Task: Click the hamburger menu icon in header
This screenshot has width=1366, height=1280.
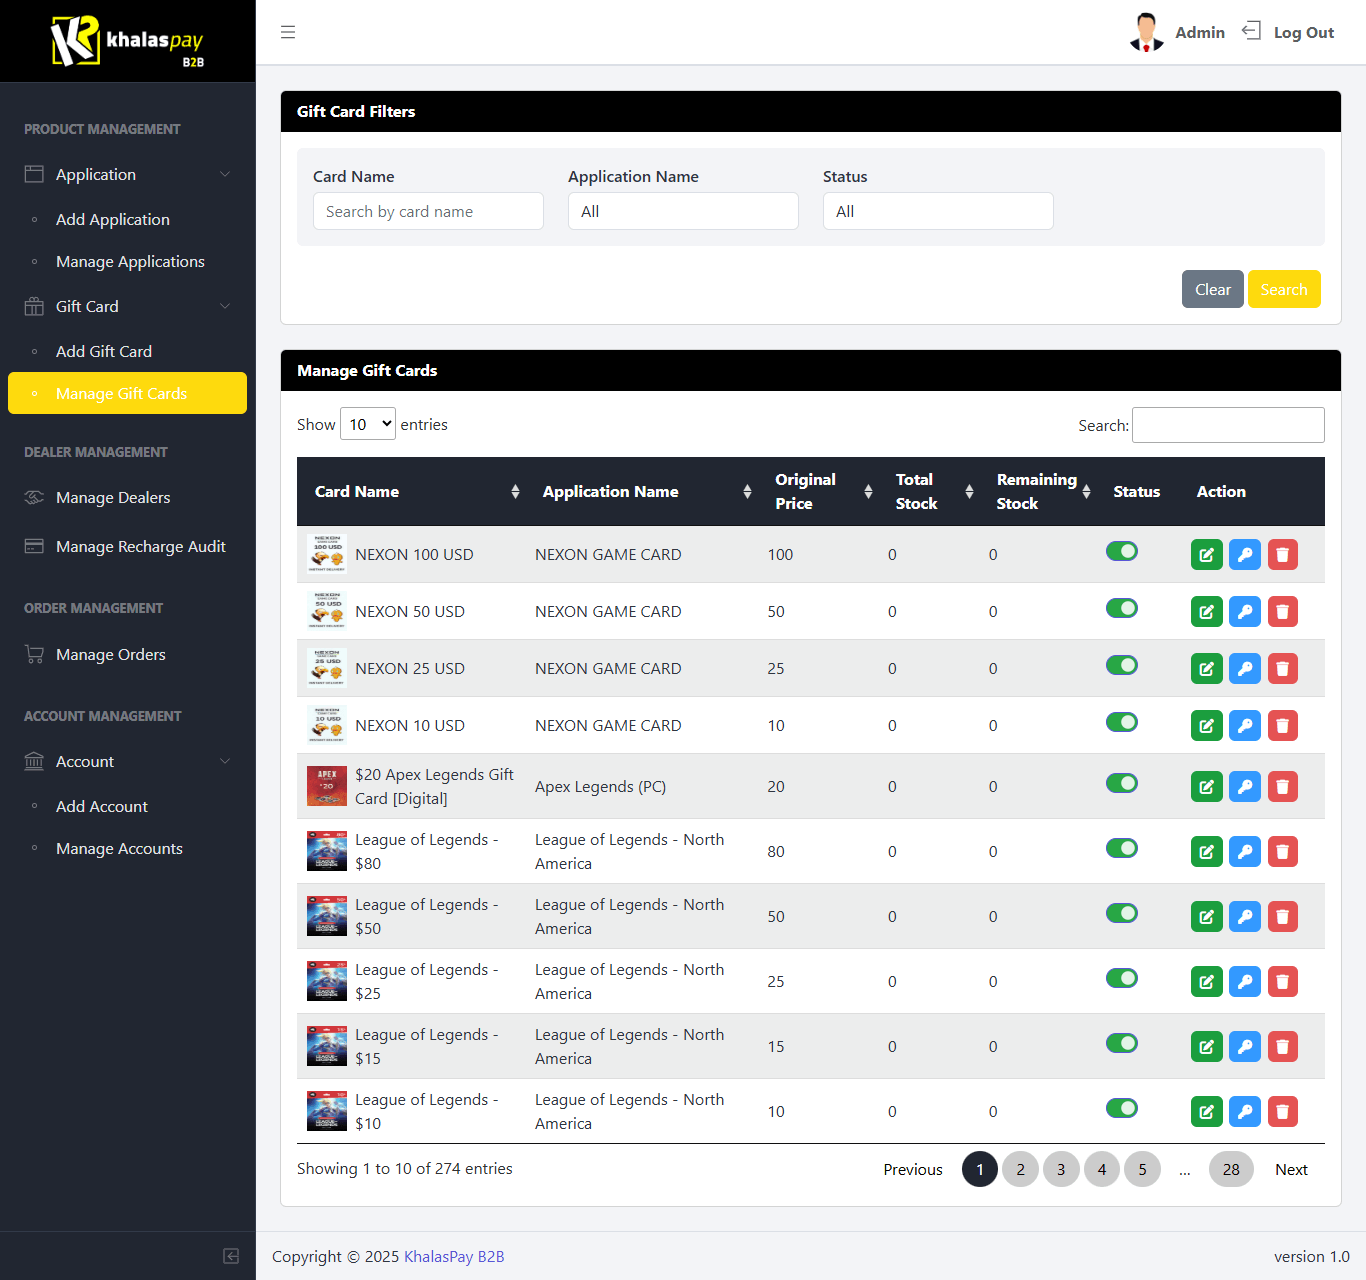Action: point(288,32)
